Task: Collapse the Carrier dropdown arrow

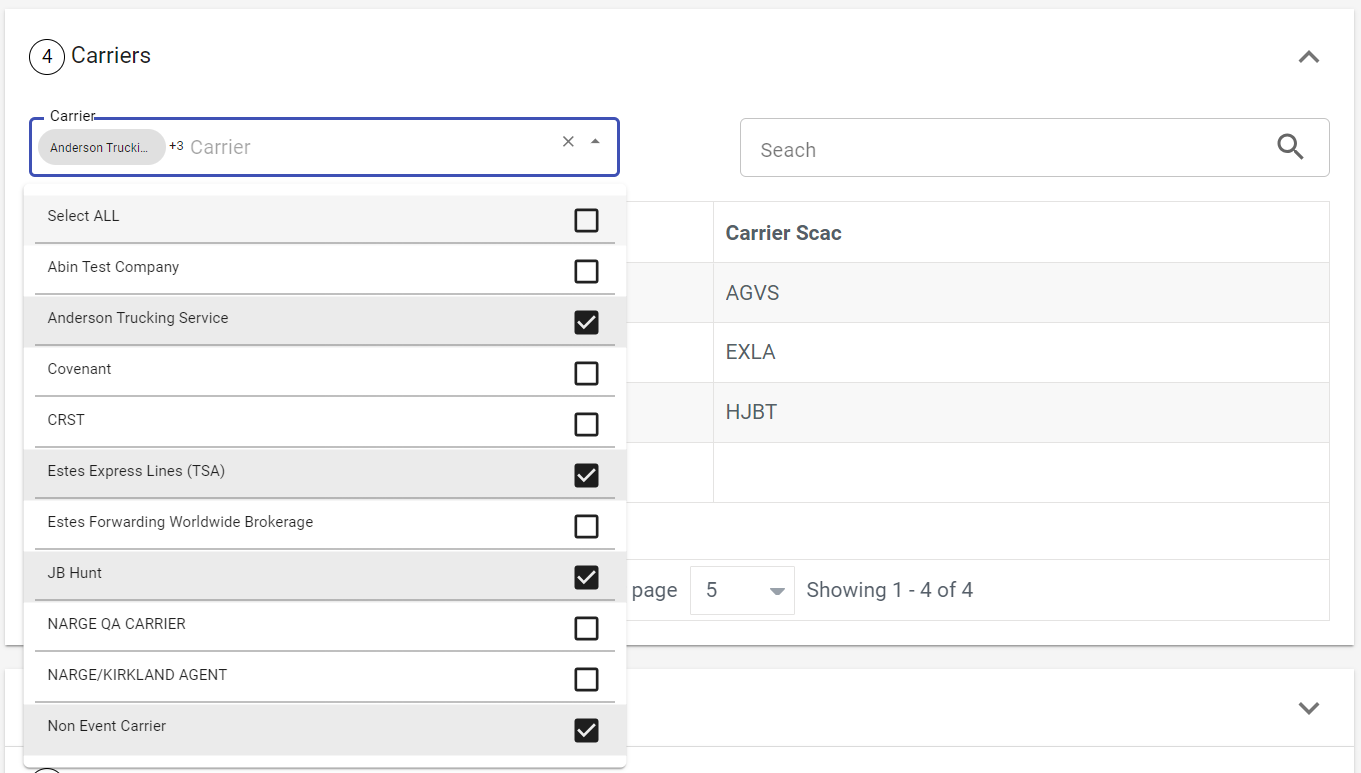Action: 596,142
